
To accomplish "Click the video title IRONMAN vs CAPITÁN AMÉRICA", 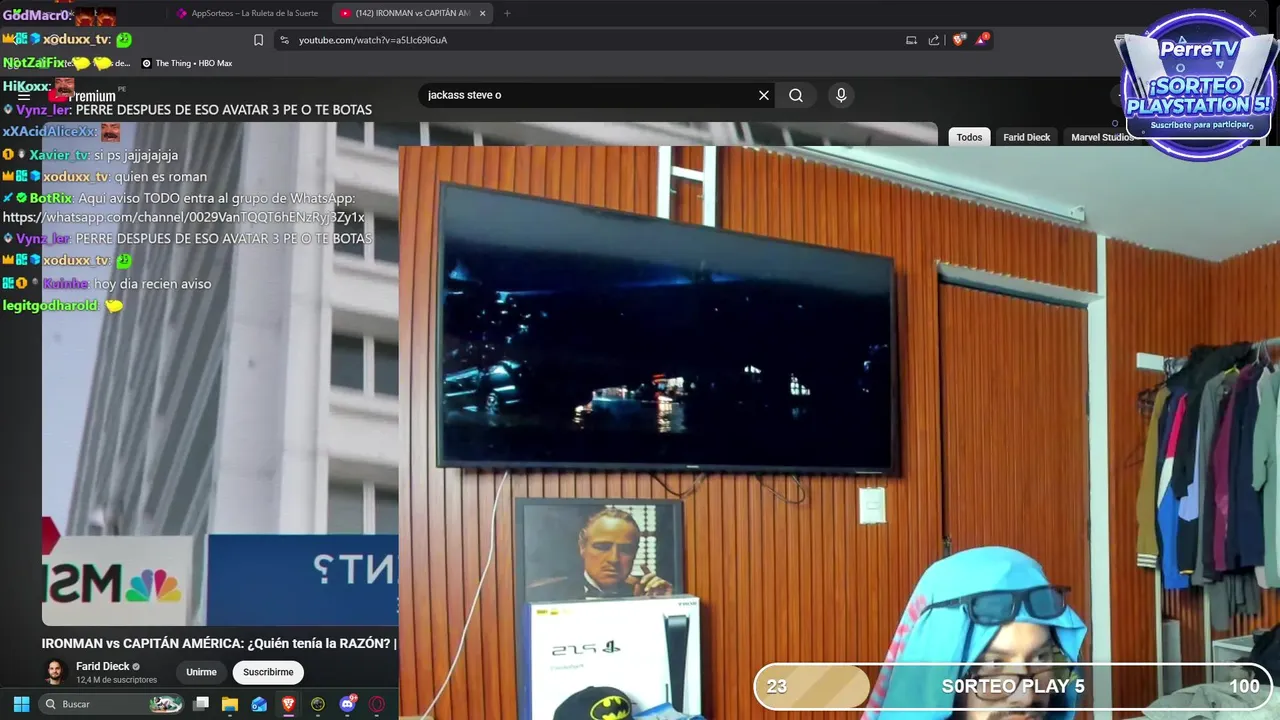I will click(219, 643).
